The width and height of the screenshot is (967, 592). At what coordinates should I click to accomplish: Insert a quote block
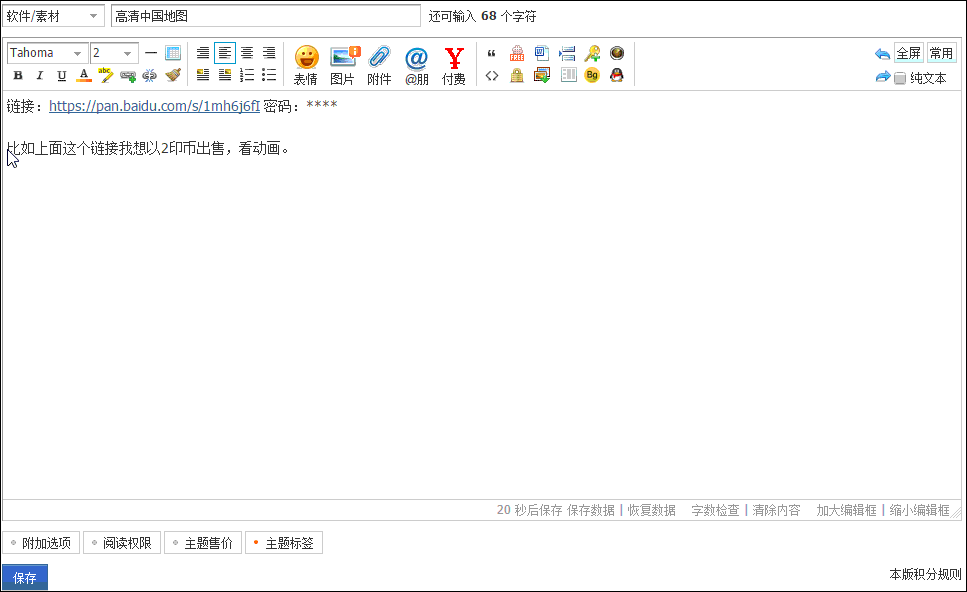tap(492, 54)
